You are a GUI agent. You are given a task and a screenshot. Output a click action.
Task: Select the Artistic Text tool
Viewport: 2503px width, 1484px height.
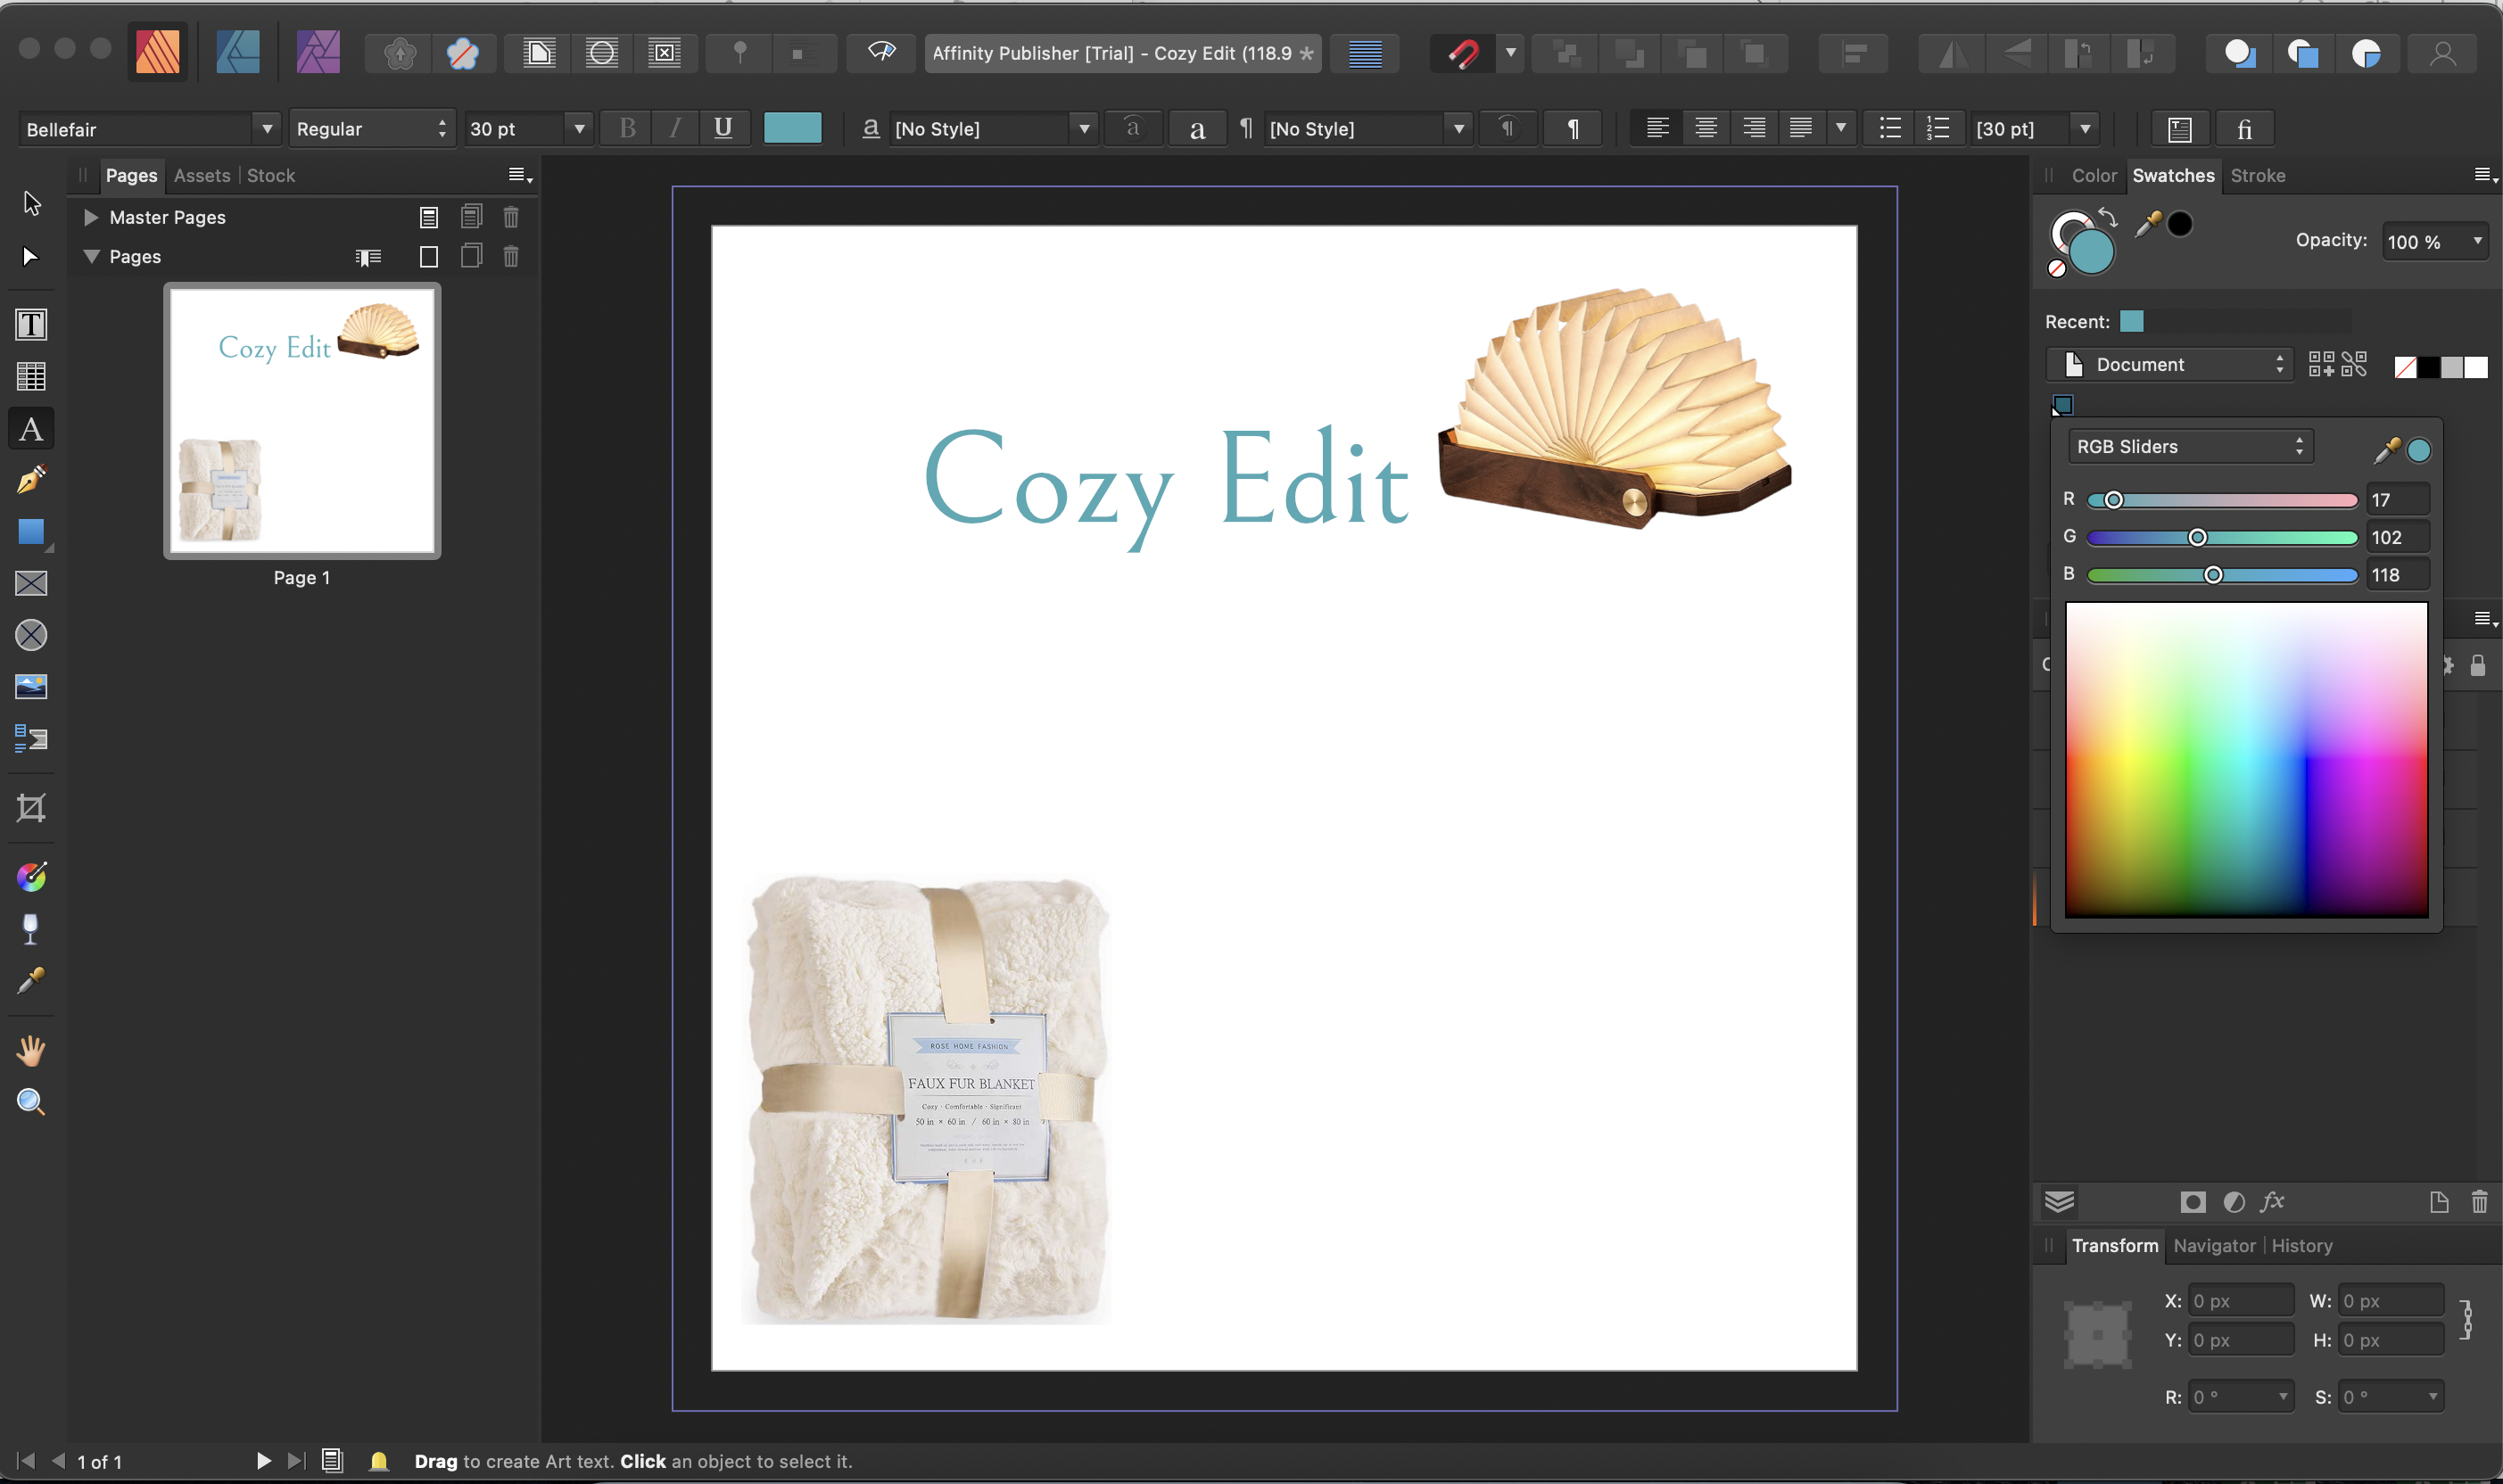pos(31,428)
